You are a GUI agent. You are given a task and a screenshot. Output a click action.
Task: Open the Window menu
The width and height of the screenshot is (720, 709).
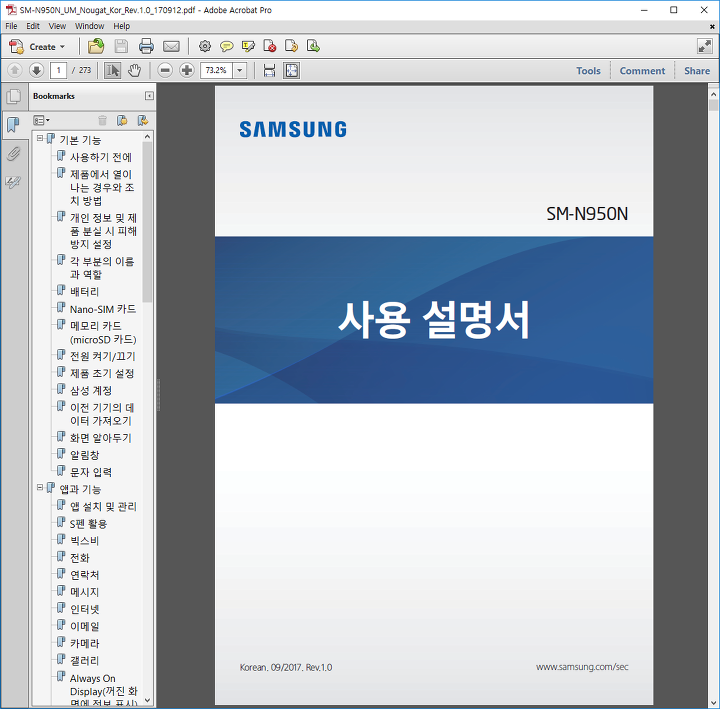tap(90, 26)
